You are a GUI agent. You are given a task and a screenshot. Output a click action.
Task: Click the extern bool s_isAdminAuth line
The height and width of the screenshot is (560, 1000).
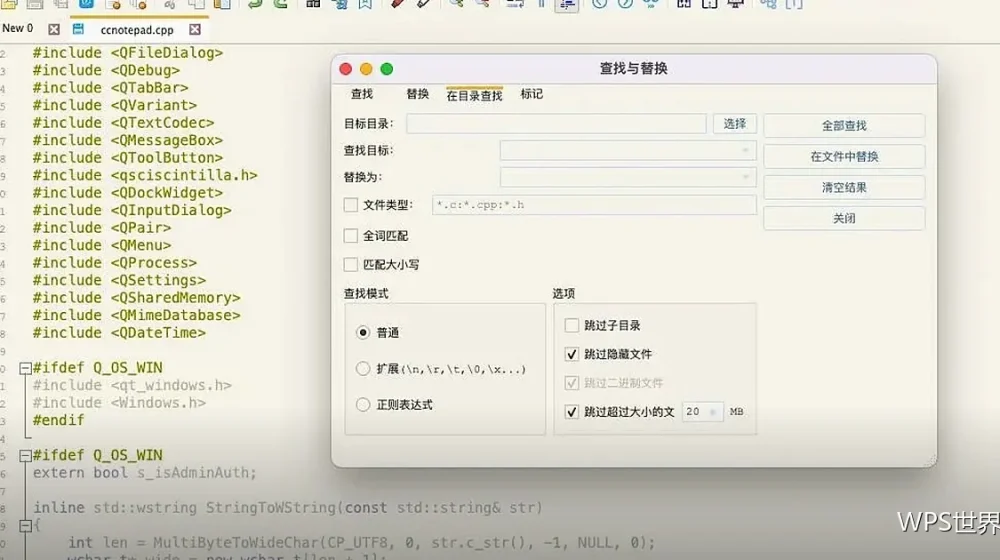tap(145, 473)
